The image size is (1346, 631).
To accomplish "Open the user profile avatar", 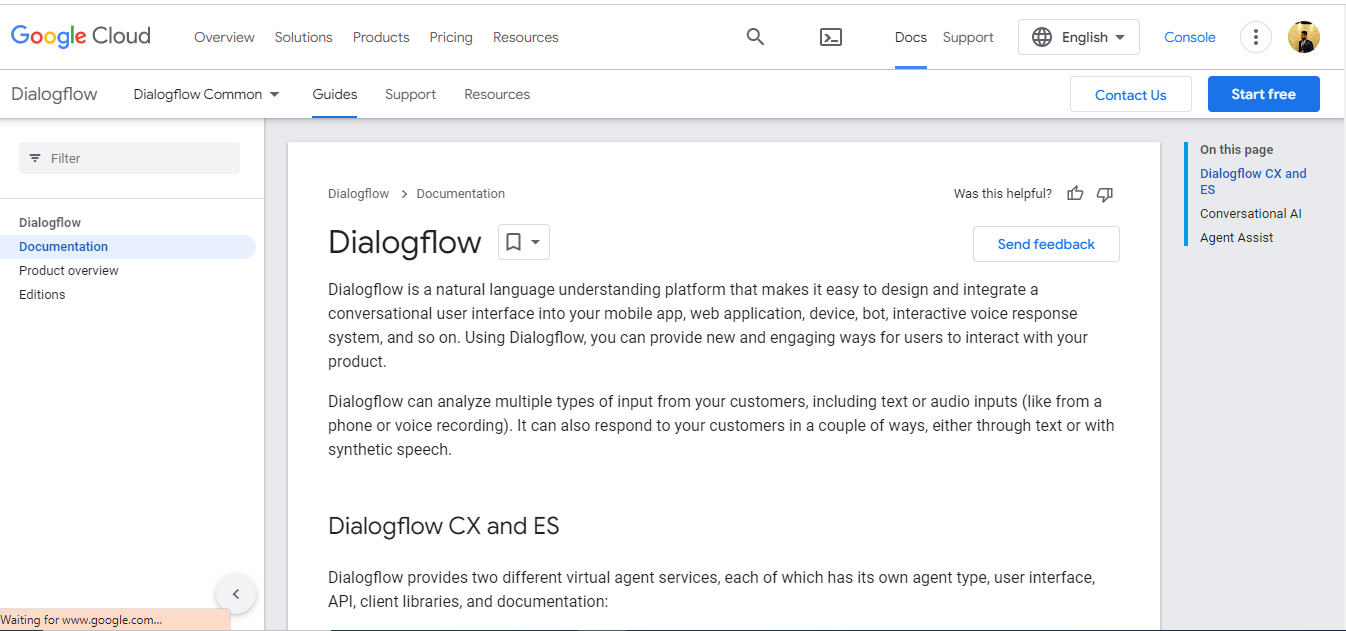I will [1304, 37].
